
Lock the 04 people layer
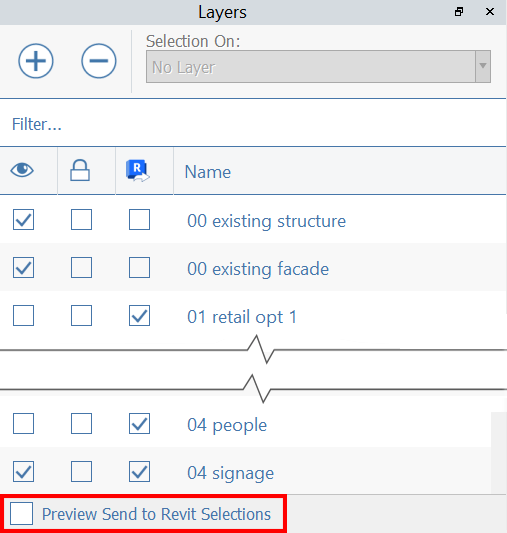point(81,424)
